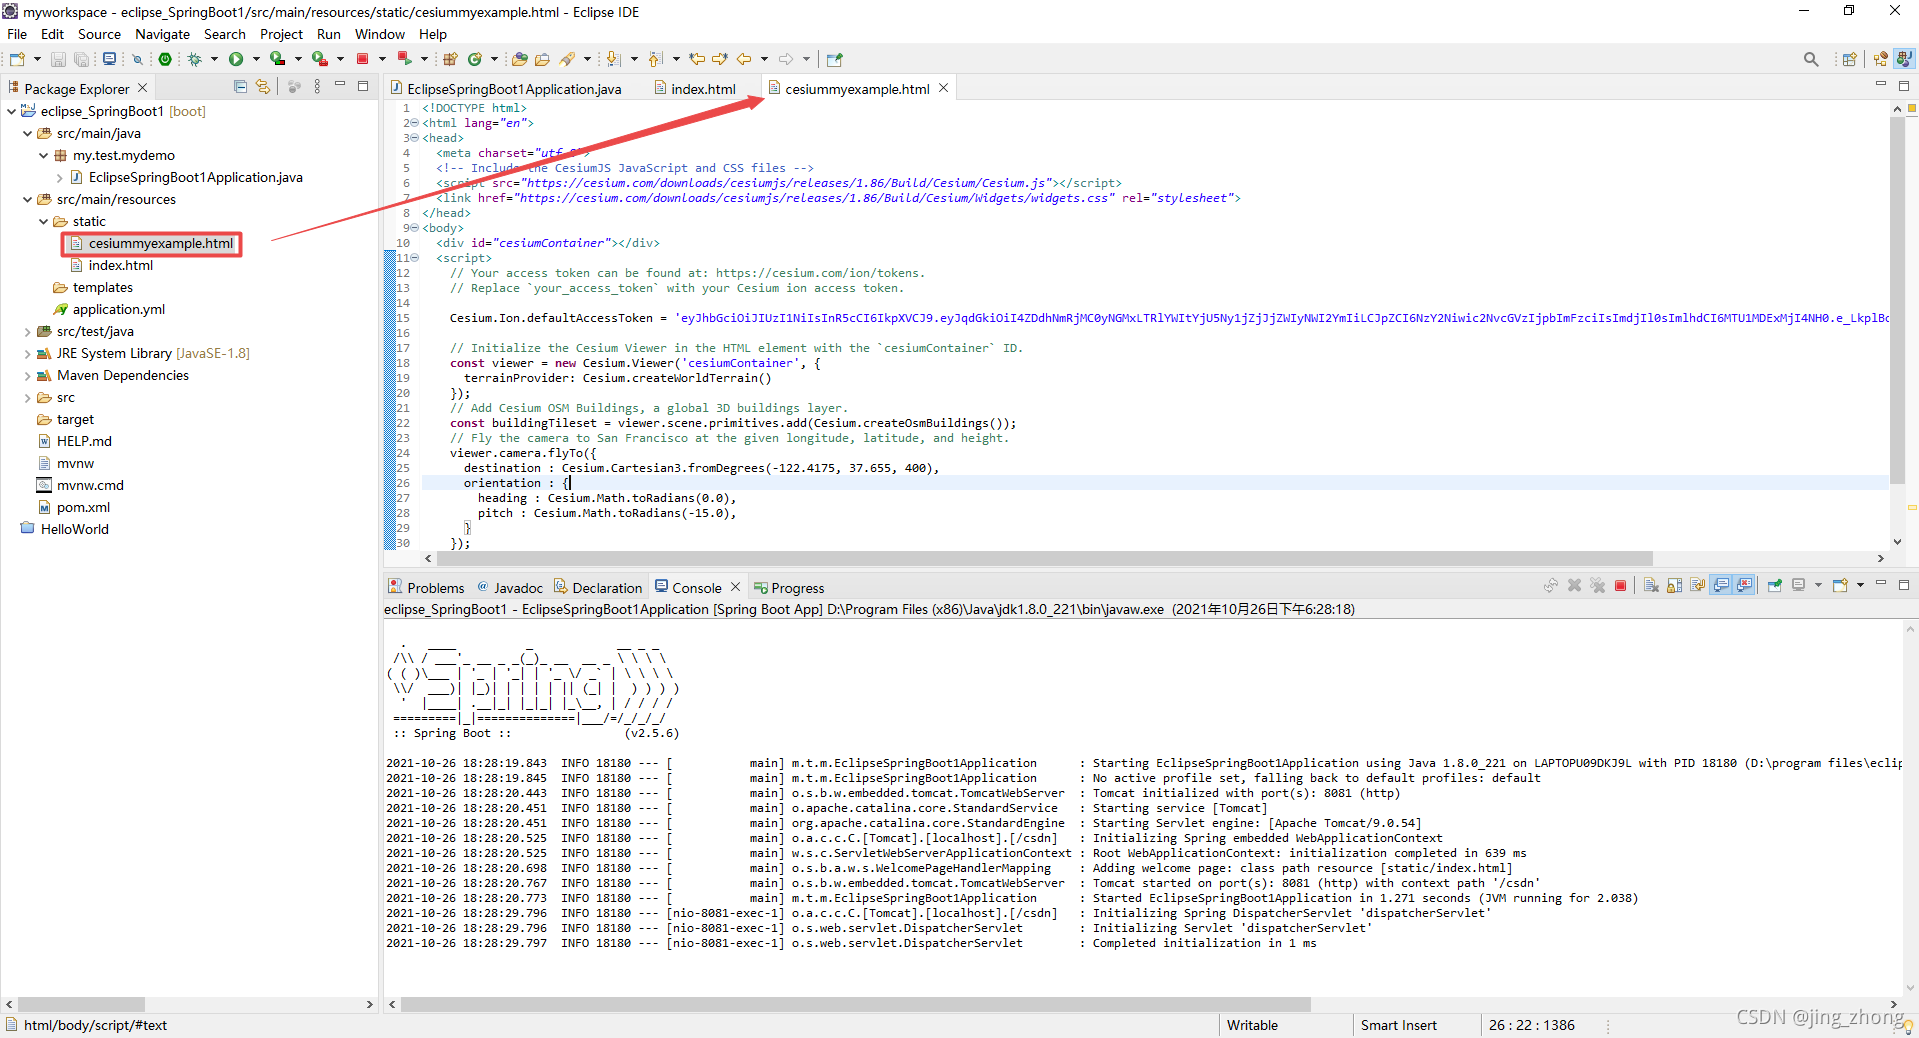This screenshot has width=1919, height=1038.
Task: Open the Window menu
Action: click(380, 34)
